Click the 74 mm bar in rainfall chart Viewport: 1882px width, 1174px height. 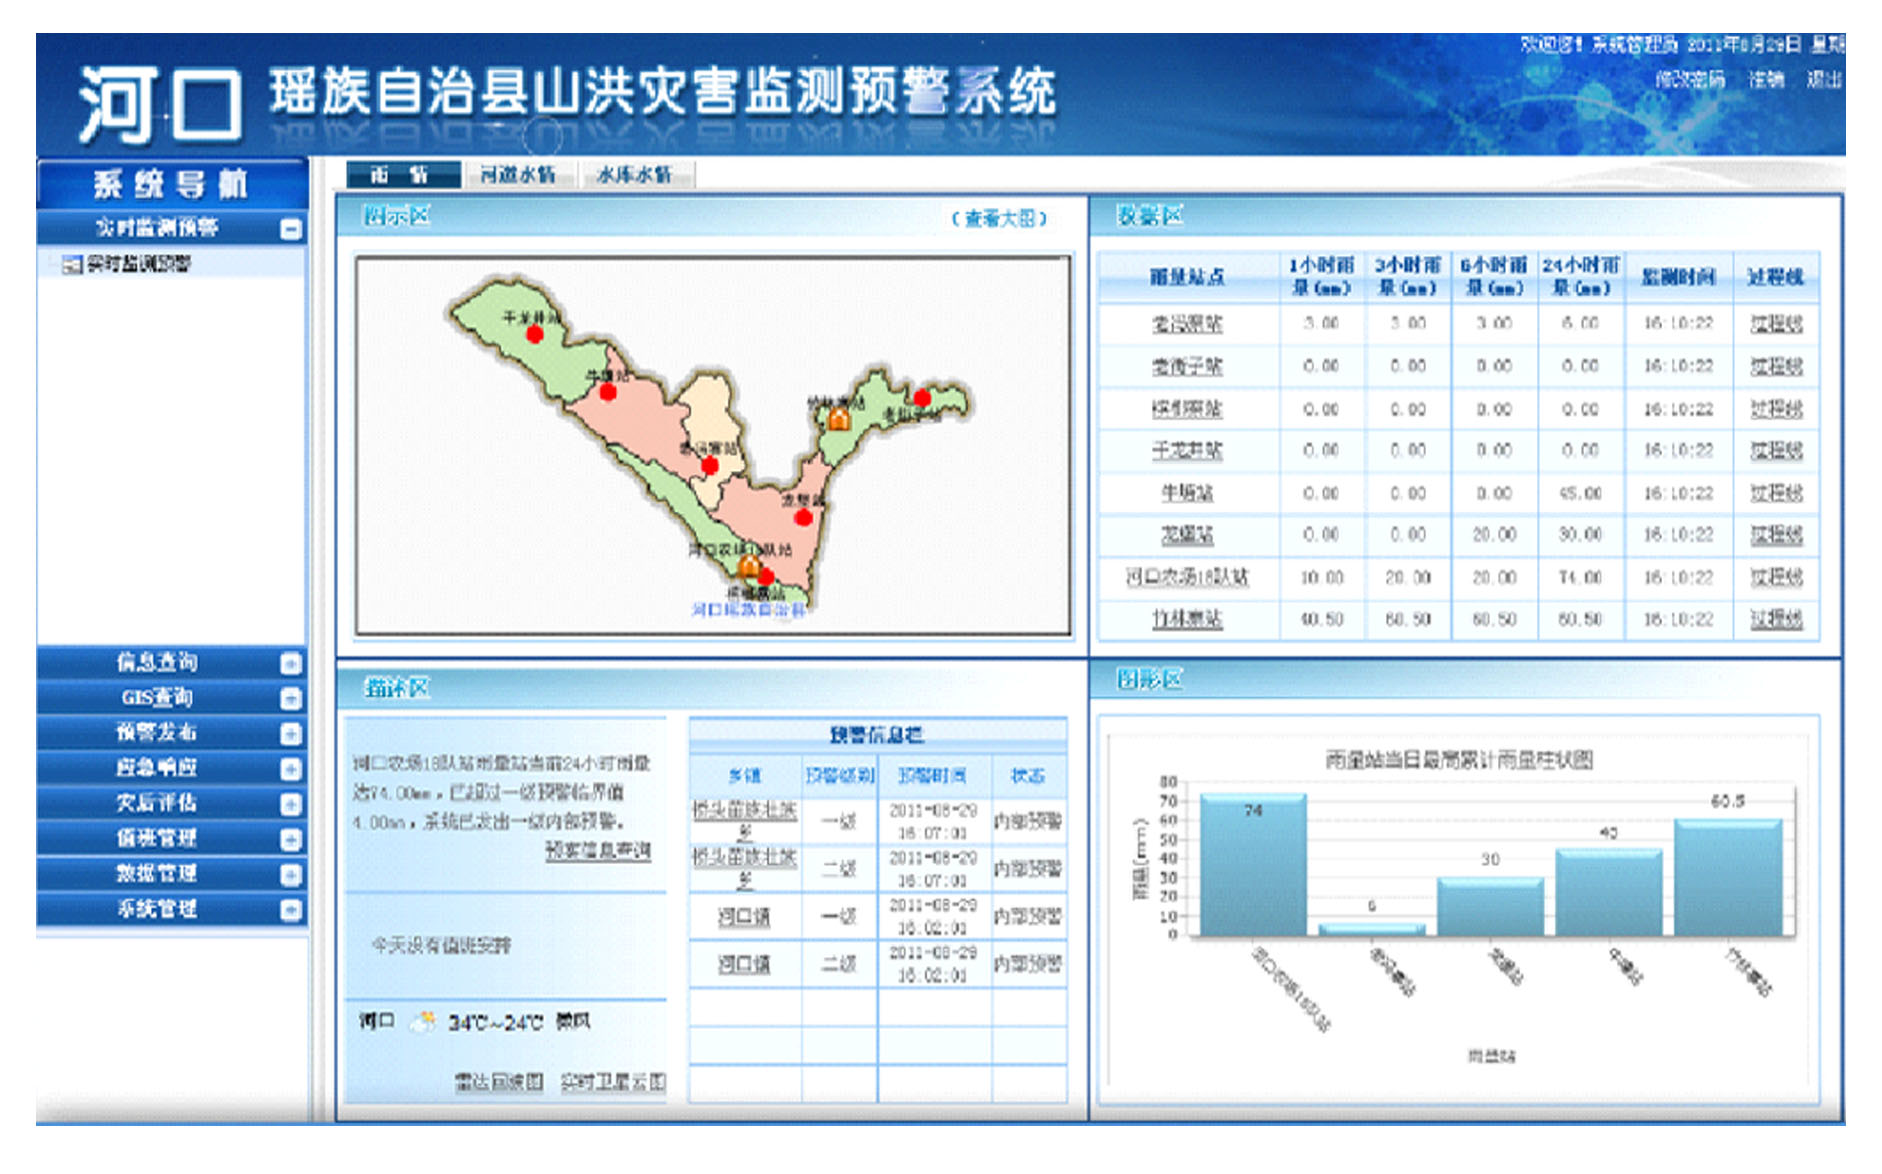click(1252, 866)
